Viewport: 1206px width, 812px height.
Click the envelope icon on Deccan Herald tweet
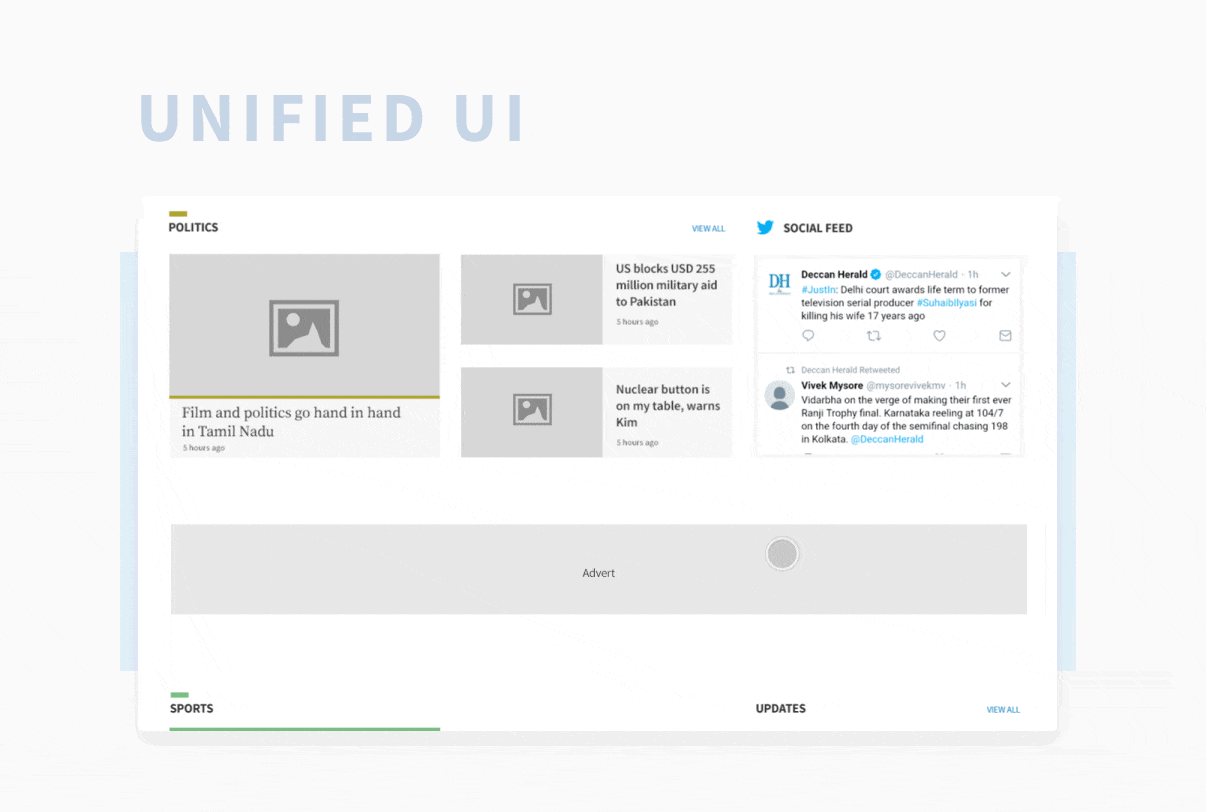click(1005, 336)
